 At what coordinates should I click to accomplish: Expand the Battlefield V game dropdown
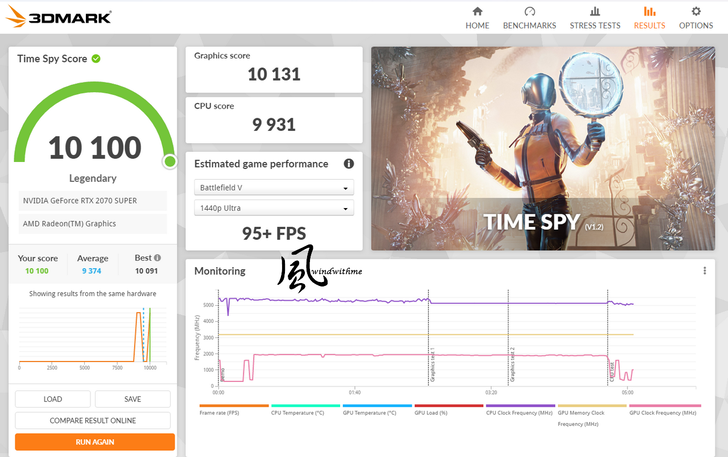(274, 187)
